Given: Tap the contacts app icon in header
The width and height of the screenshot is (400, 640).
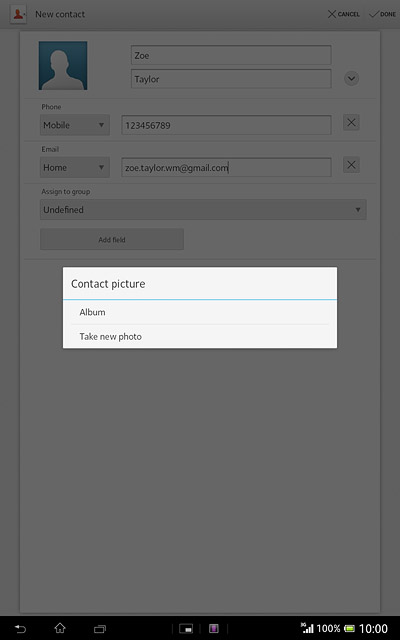Looking at the screenshot, I should (x=18, y=14).
